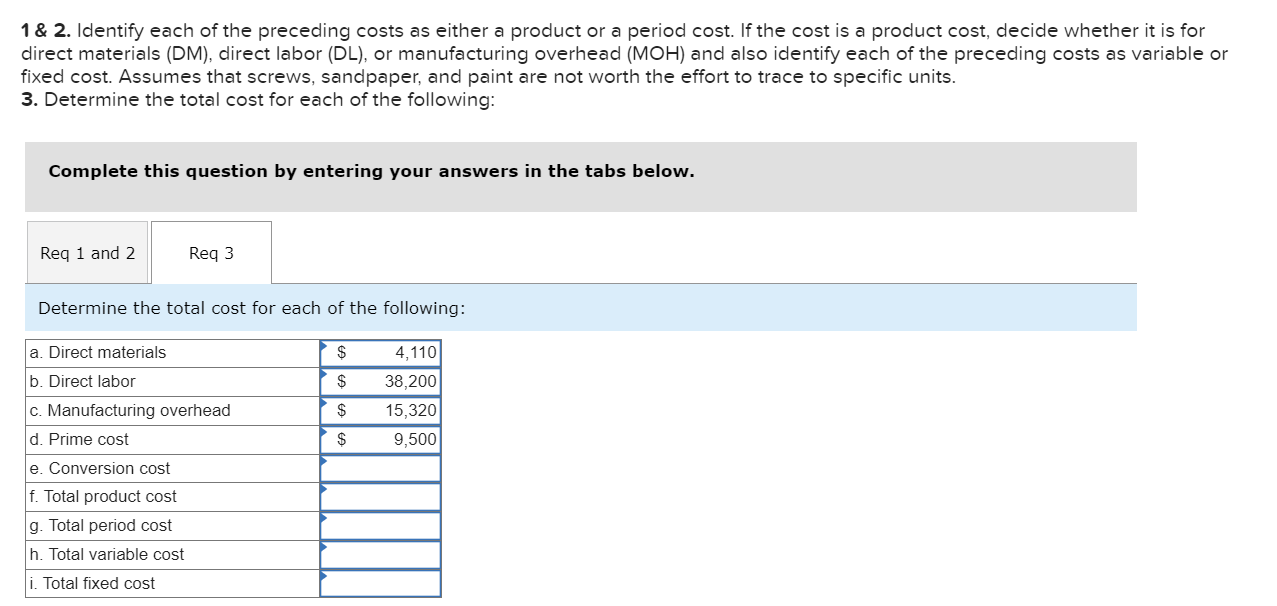Open the marker on the Prime cost row
This screenshot has width=1277, height=606.
(323, 433)
